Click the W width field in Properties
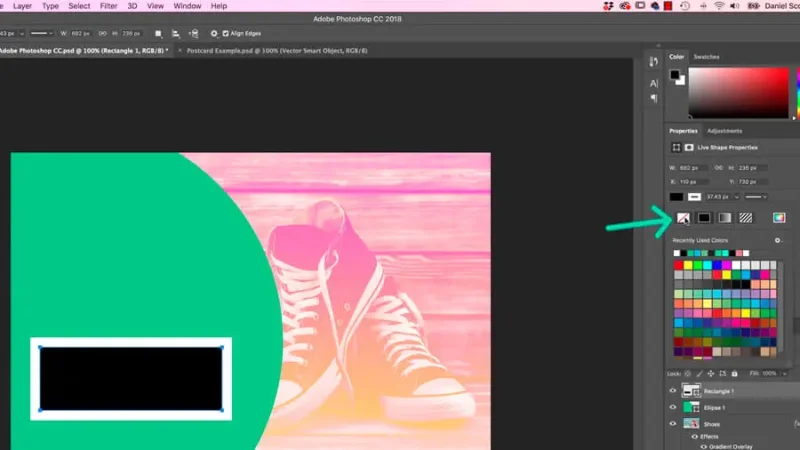The height and width of the screenshot is (450, 800). click(x=692, y=168)
